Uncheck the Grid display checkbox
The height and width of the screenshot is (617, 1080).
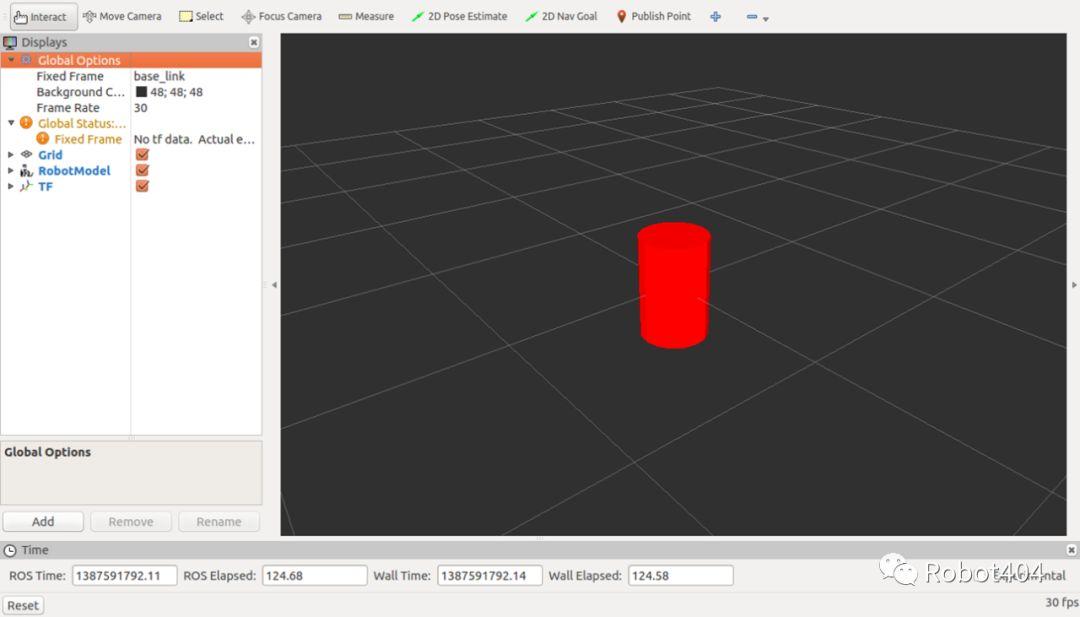142,154
